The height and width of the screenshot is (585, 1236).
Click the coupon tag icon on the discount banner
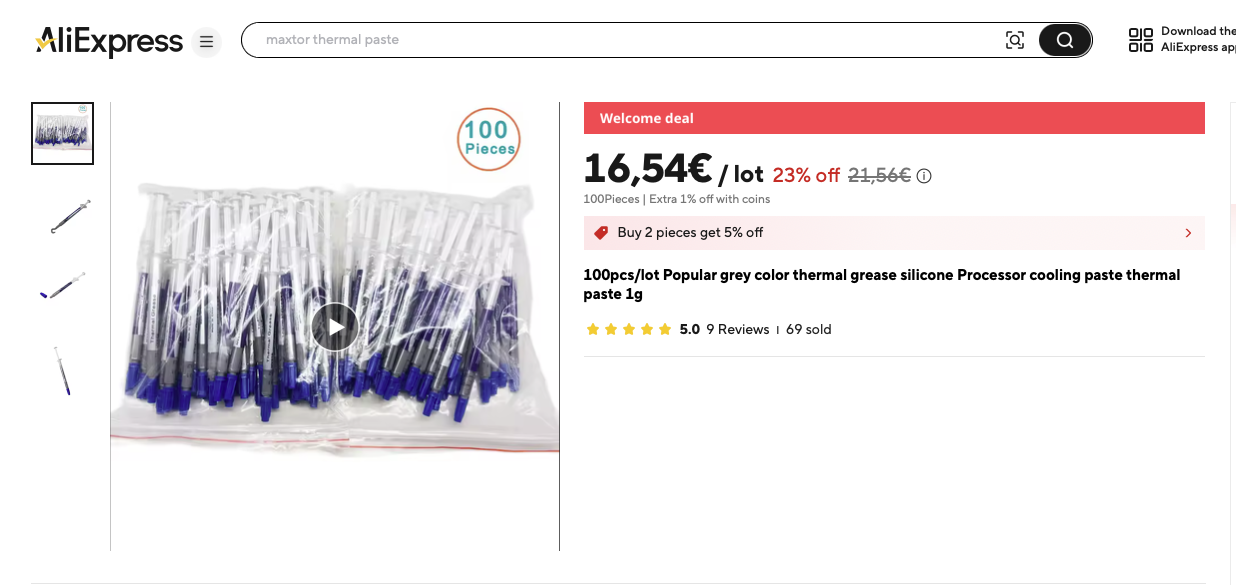601,232
